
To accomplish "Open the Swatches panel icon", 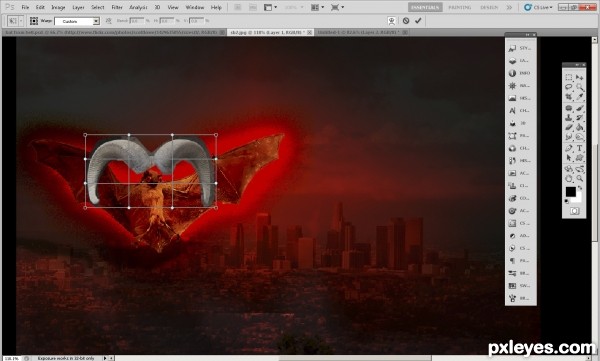I will tap(512, 286).
